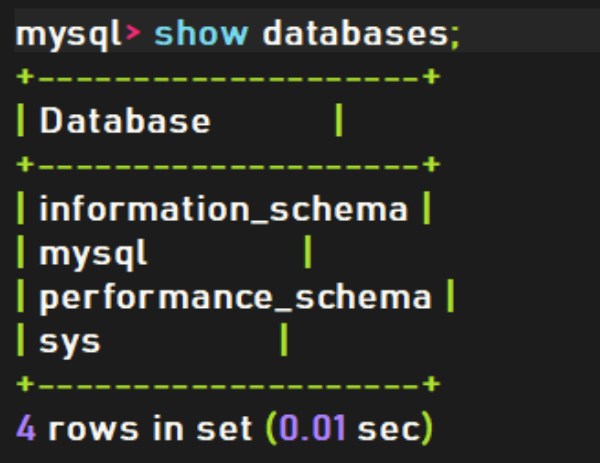This screenshot has width=600, height=463.
Task: Click the word databases in command
Action: click(x=355, y=34)
